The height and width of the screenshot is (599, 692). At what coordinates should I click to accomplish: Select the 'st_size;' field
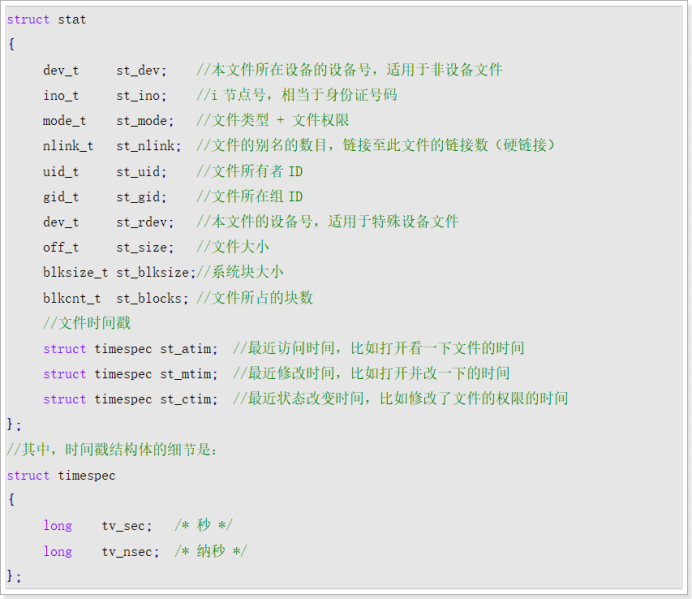[x=145, y=247]
